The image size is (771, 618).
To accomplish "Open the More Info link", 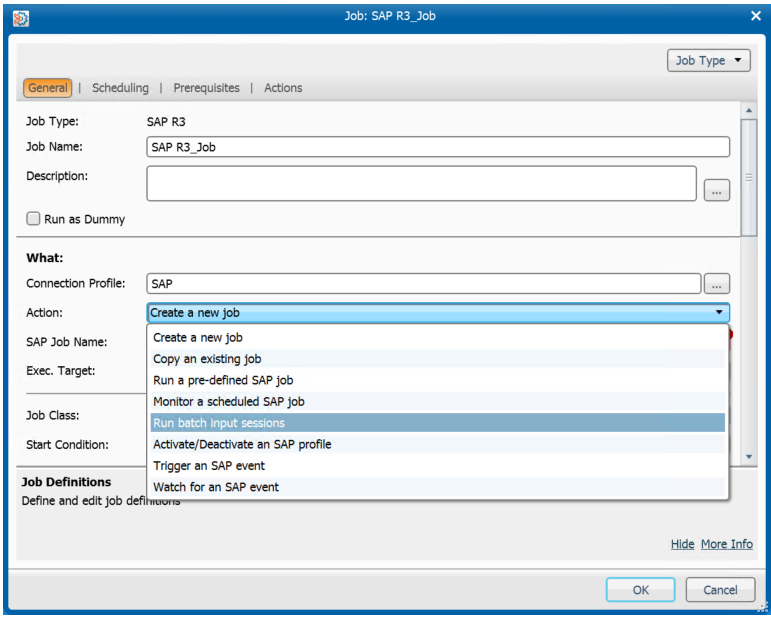I will point(727,544).
